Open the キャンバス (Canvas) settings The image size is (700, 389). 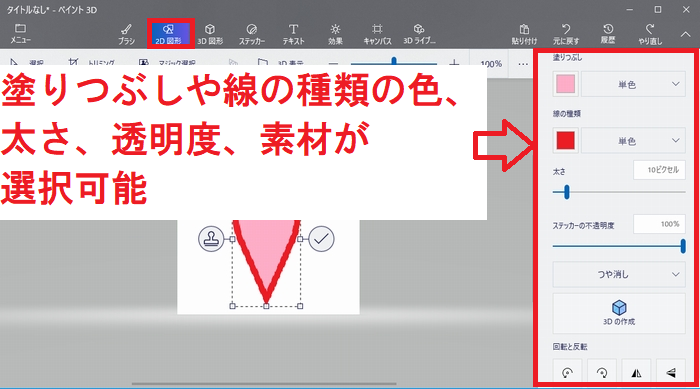pos(377,34)
